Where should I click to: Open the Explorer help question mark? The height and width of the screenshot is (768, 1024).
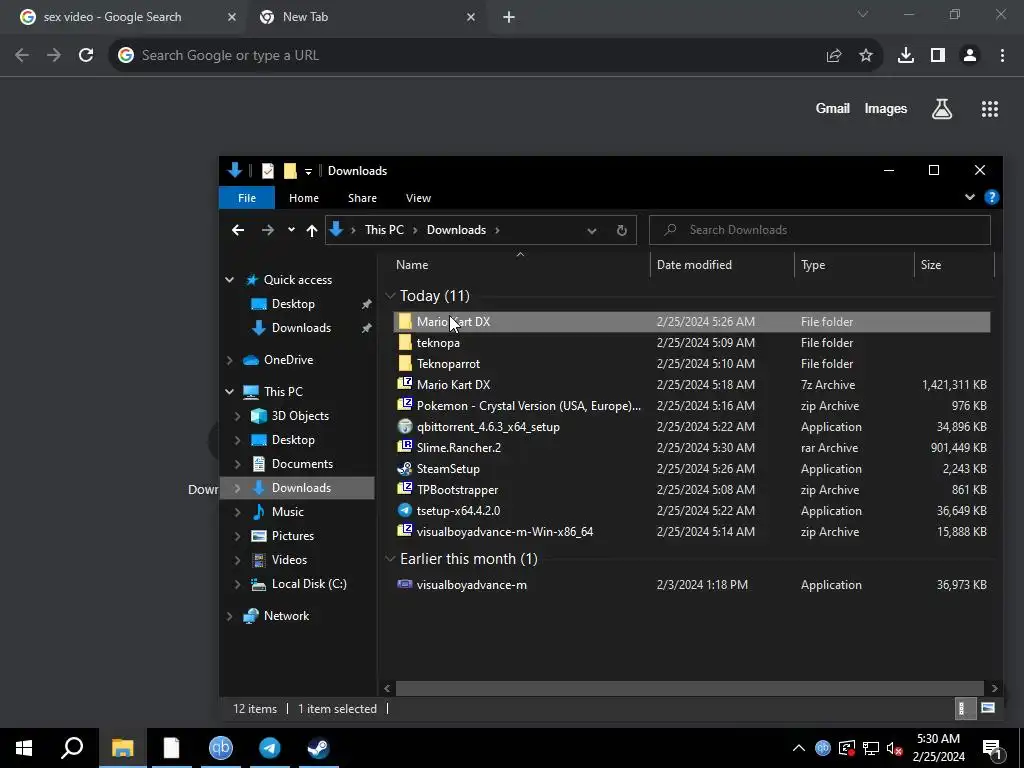tap(991, 197)
